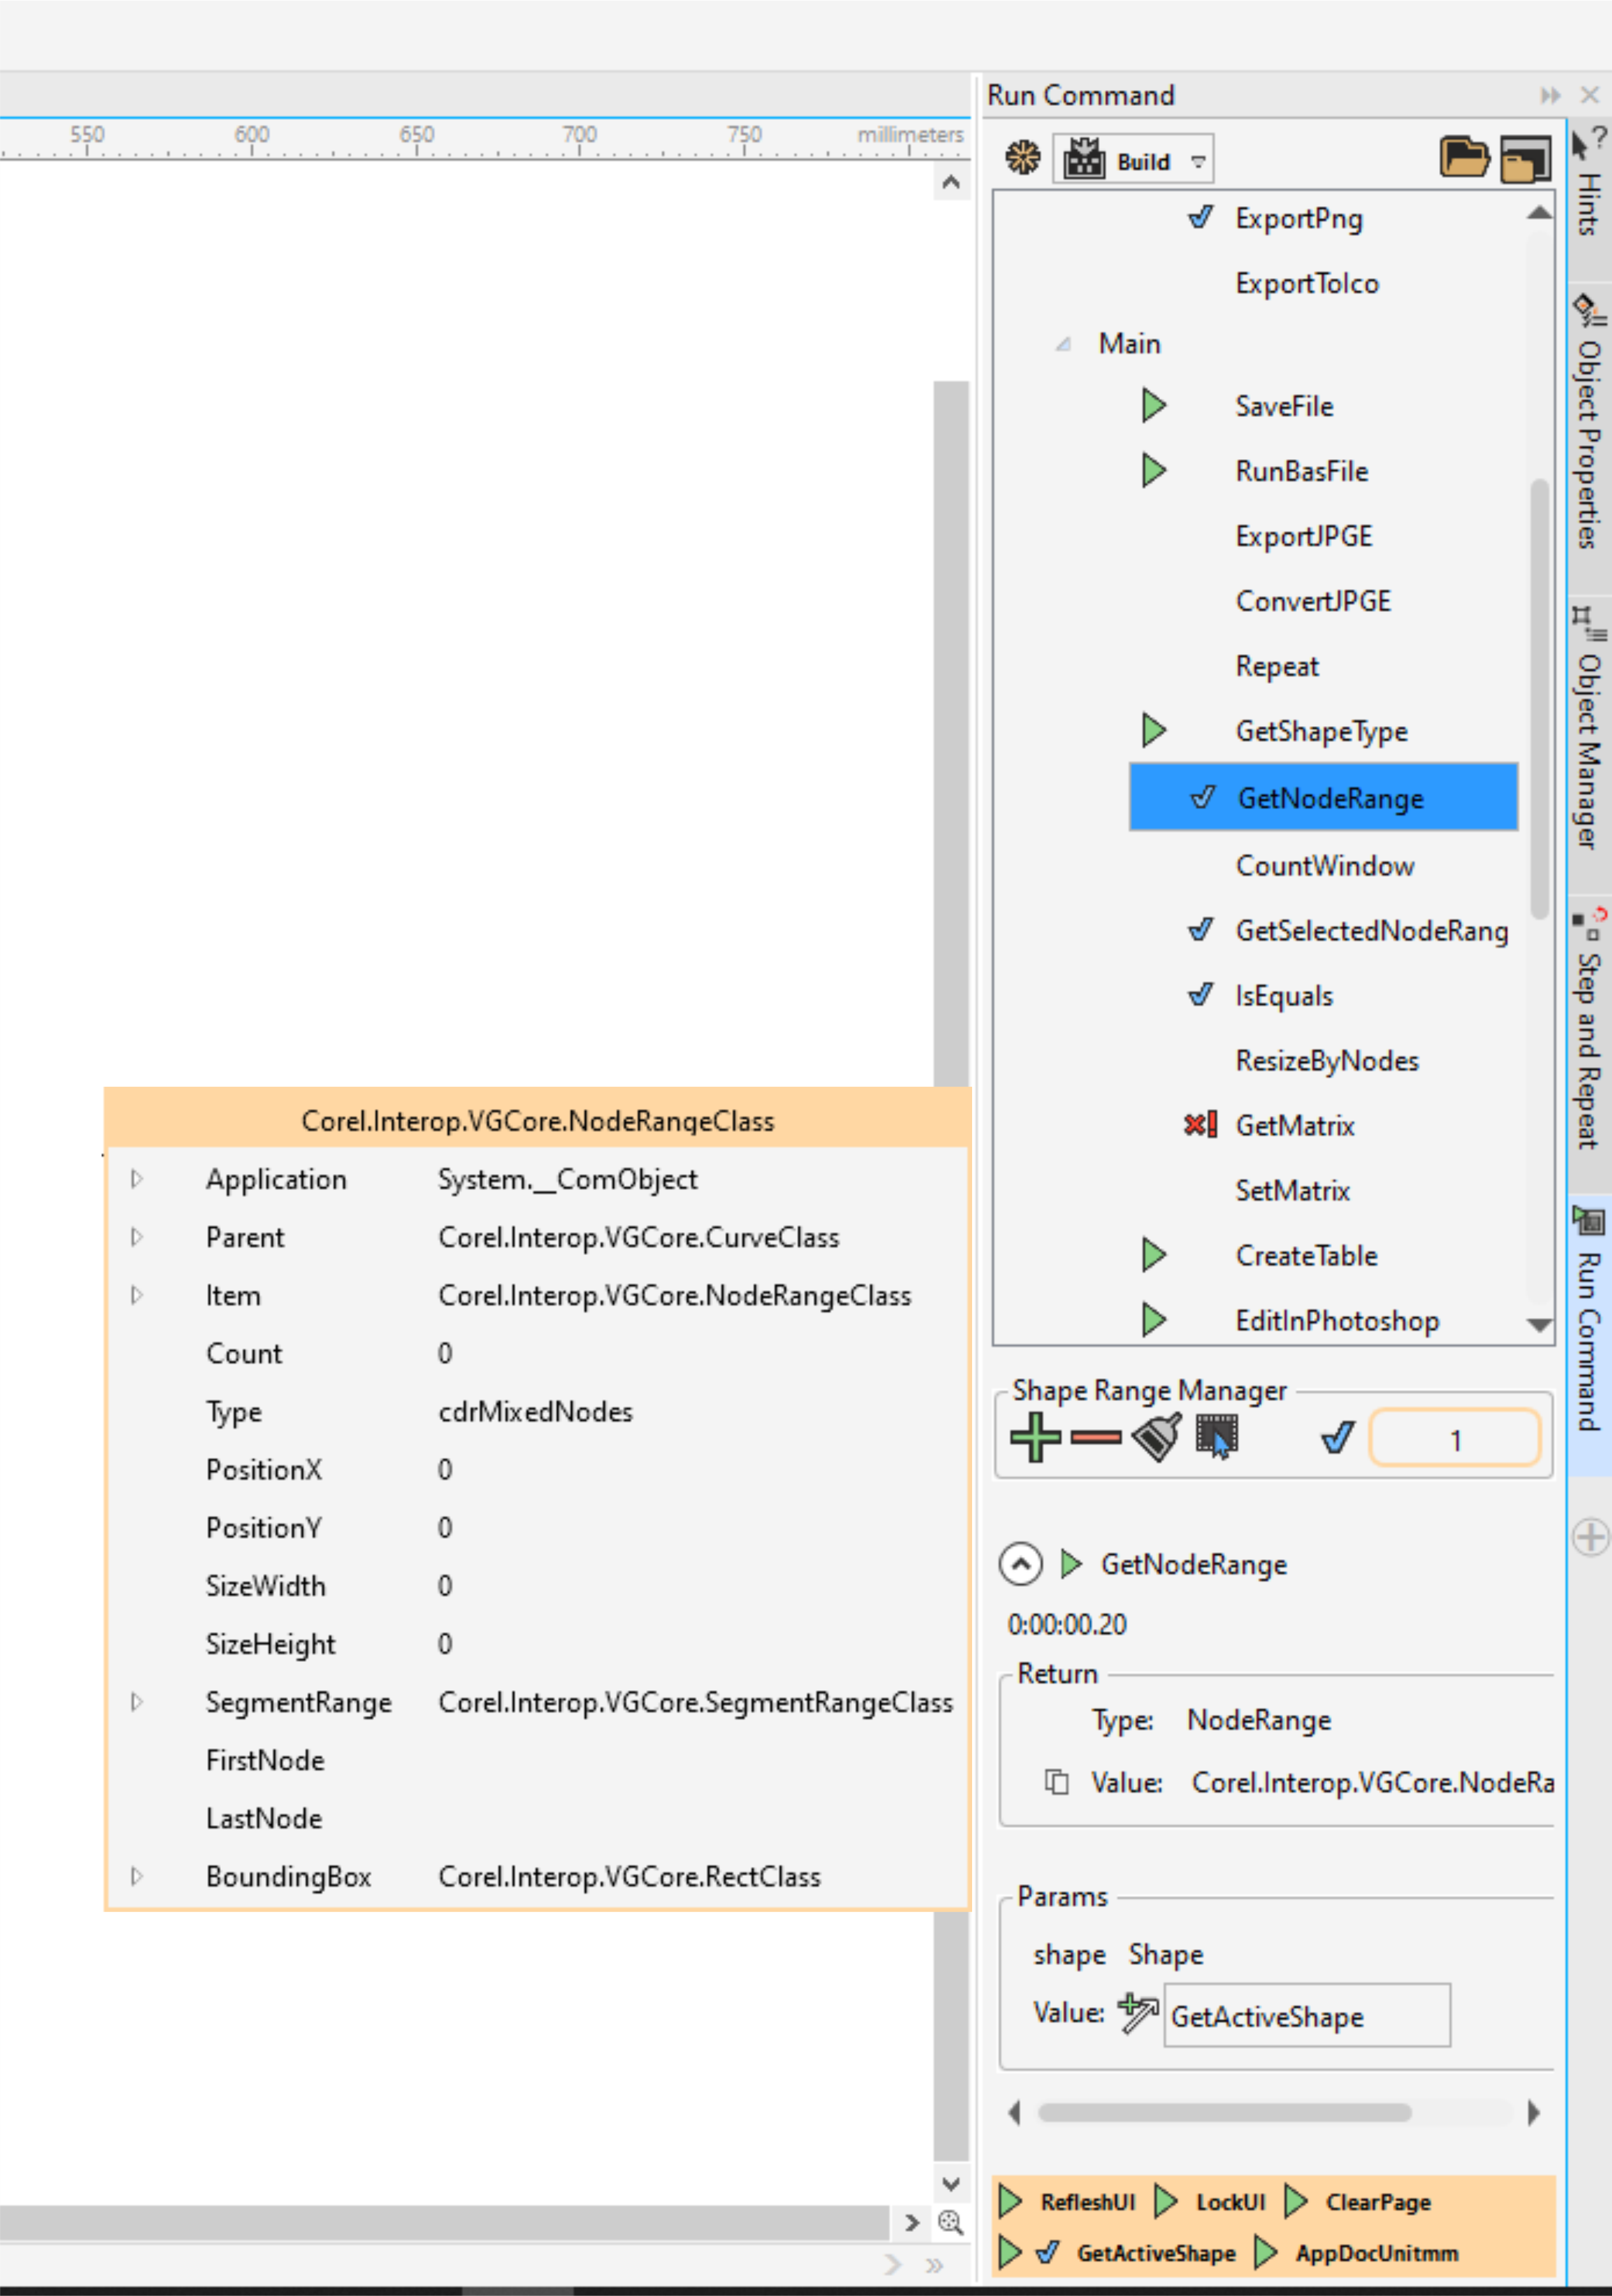
Task: Click the settings gear icon beside Build
Action: point(1022,157)
